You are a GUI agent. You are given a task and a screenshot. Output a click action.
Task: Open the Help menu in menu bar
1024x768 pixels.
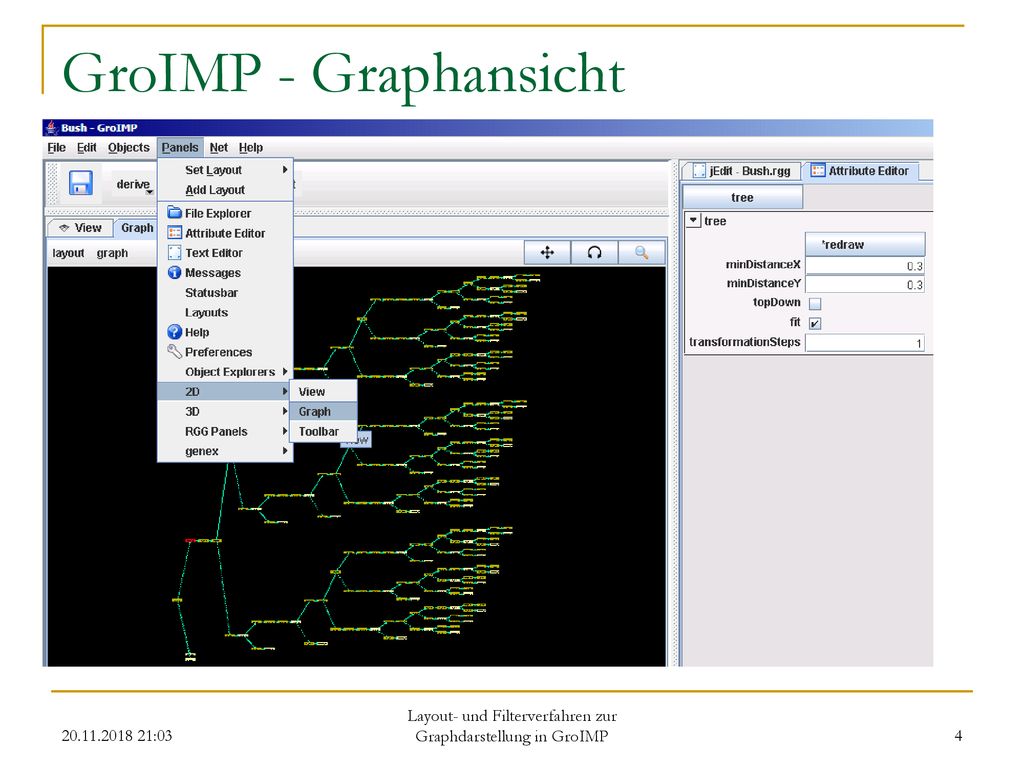pos(251,148)
